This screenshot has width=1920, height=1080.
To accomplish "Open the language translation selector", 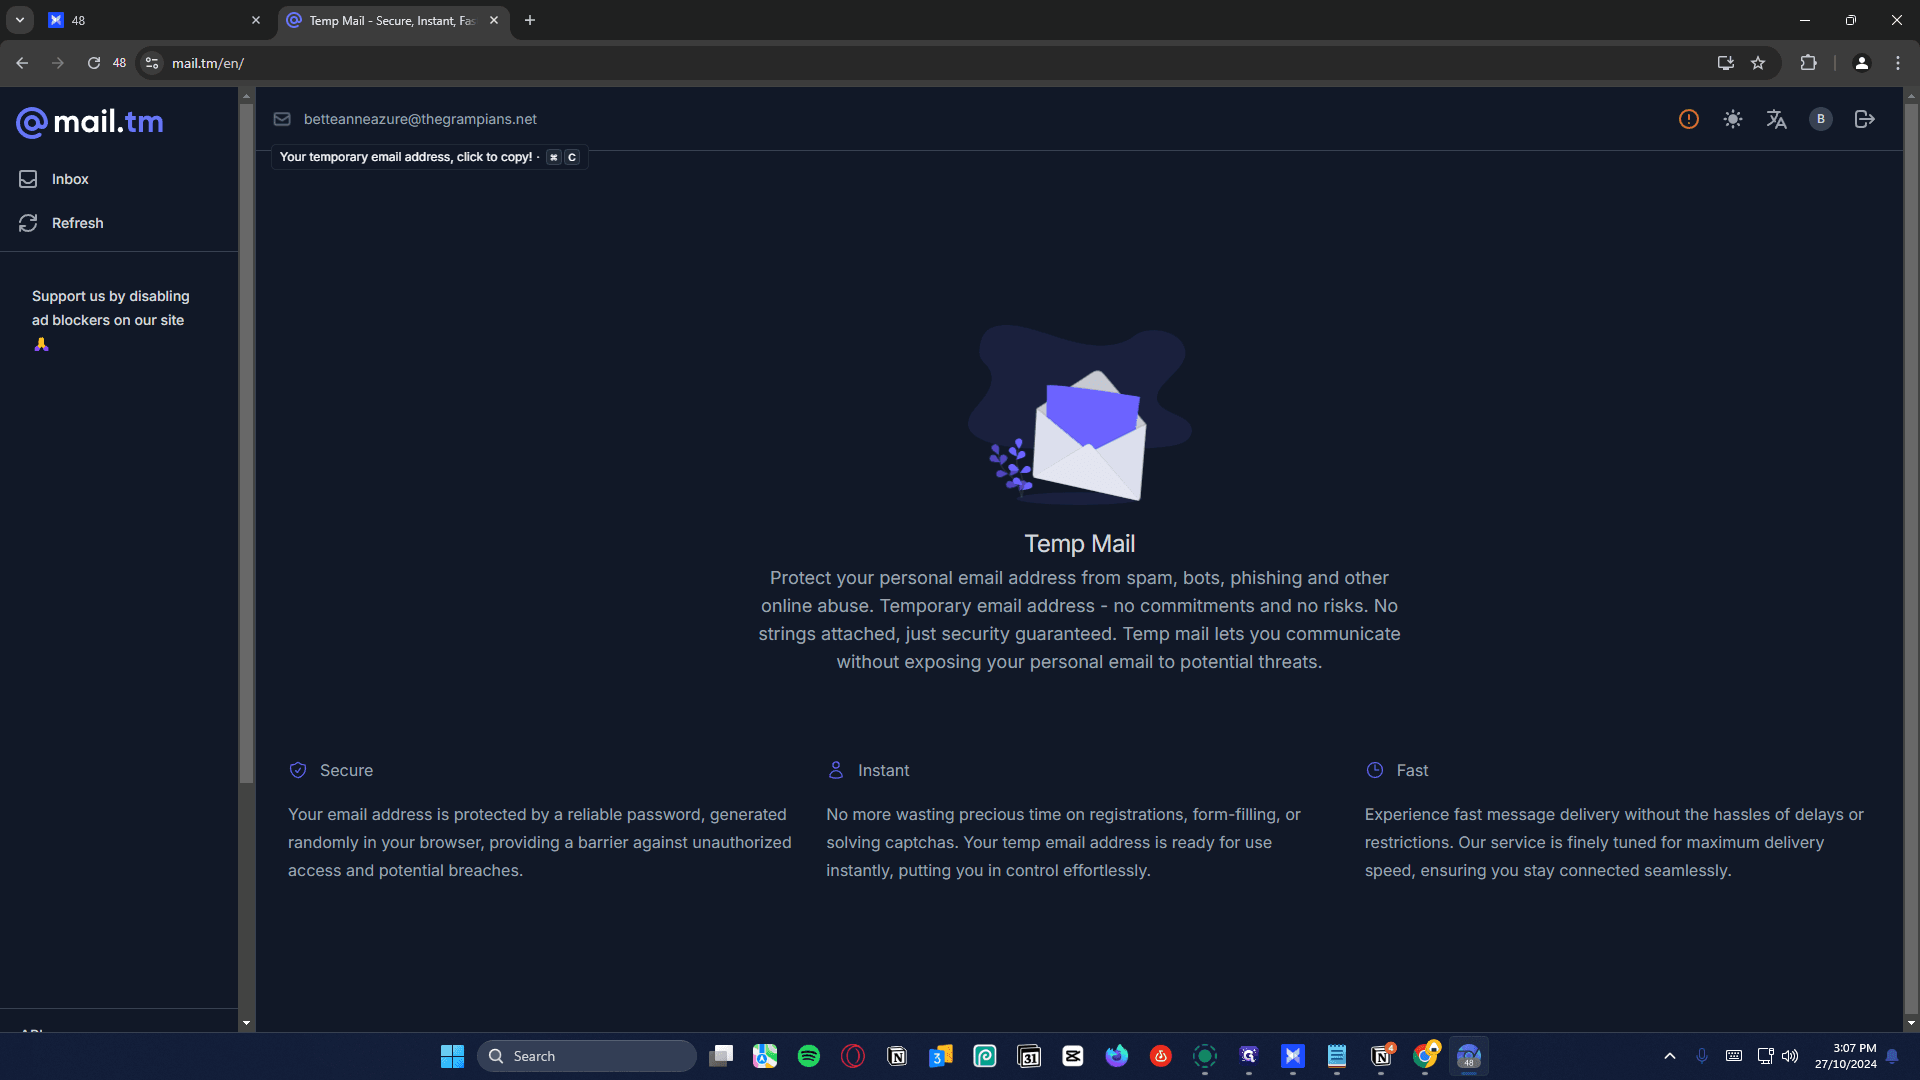I will click(x=1777, y=119).
